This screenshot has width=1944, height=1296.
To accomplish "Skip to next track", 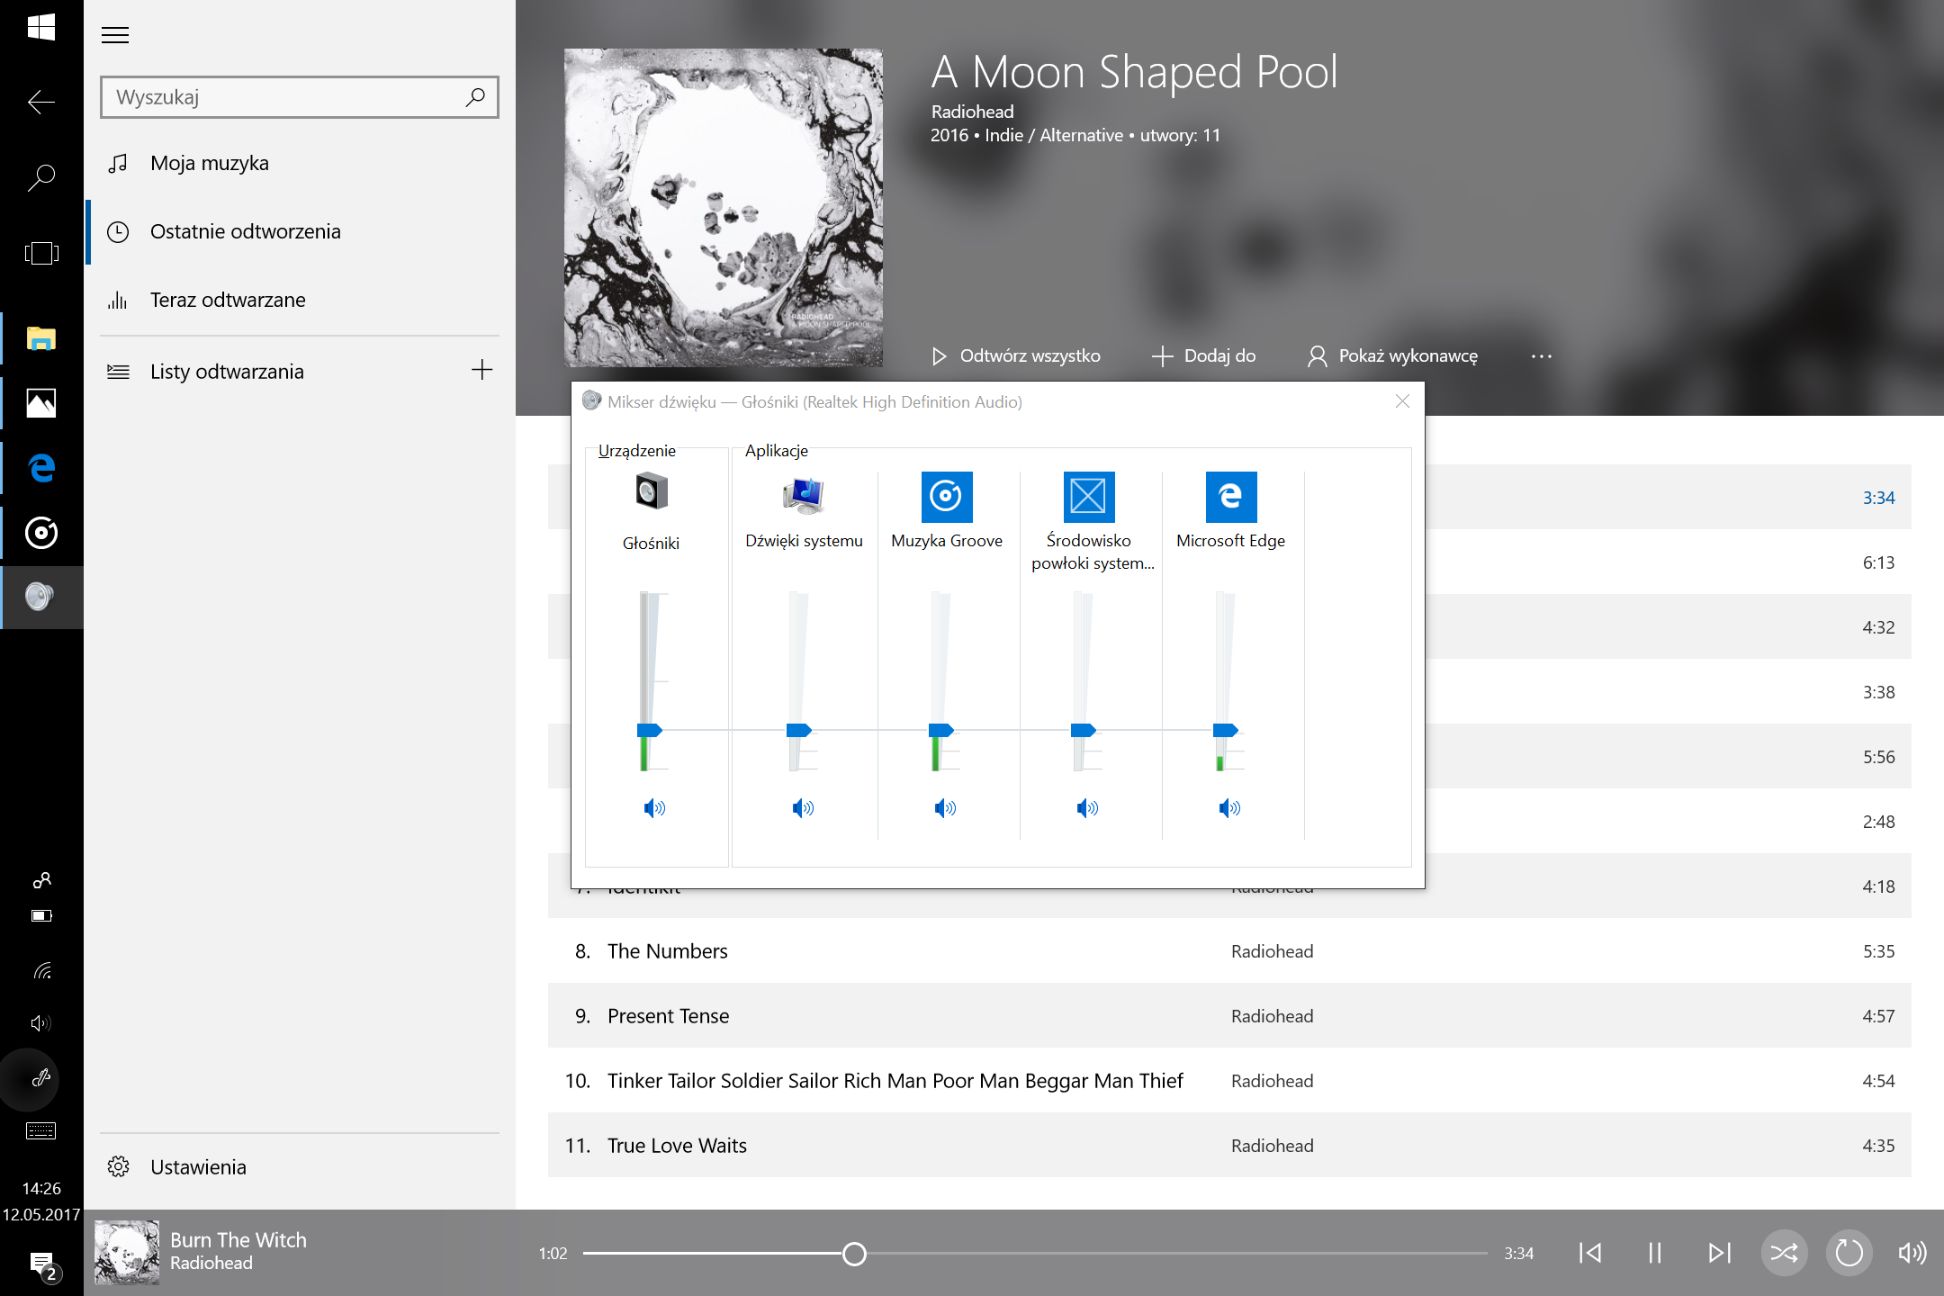I will [1719, 1253].
